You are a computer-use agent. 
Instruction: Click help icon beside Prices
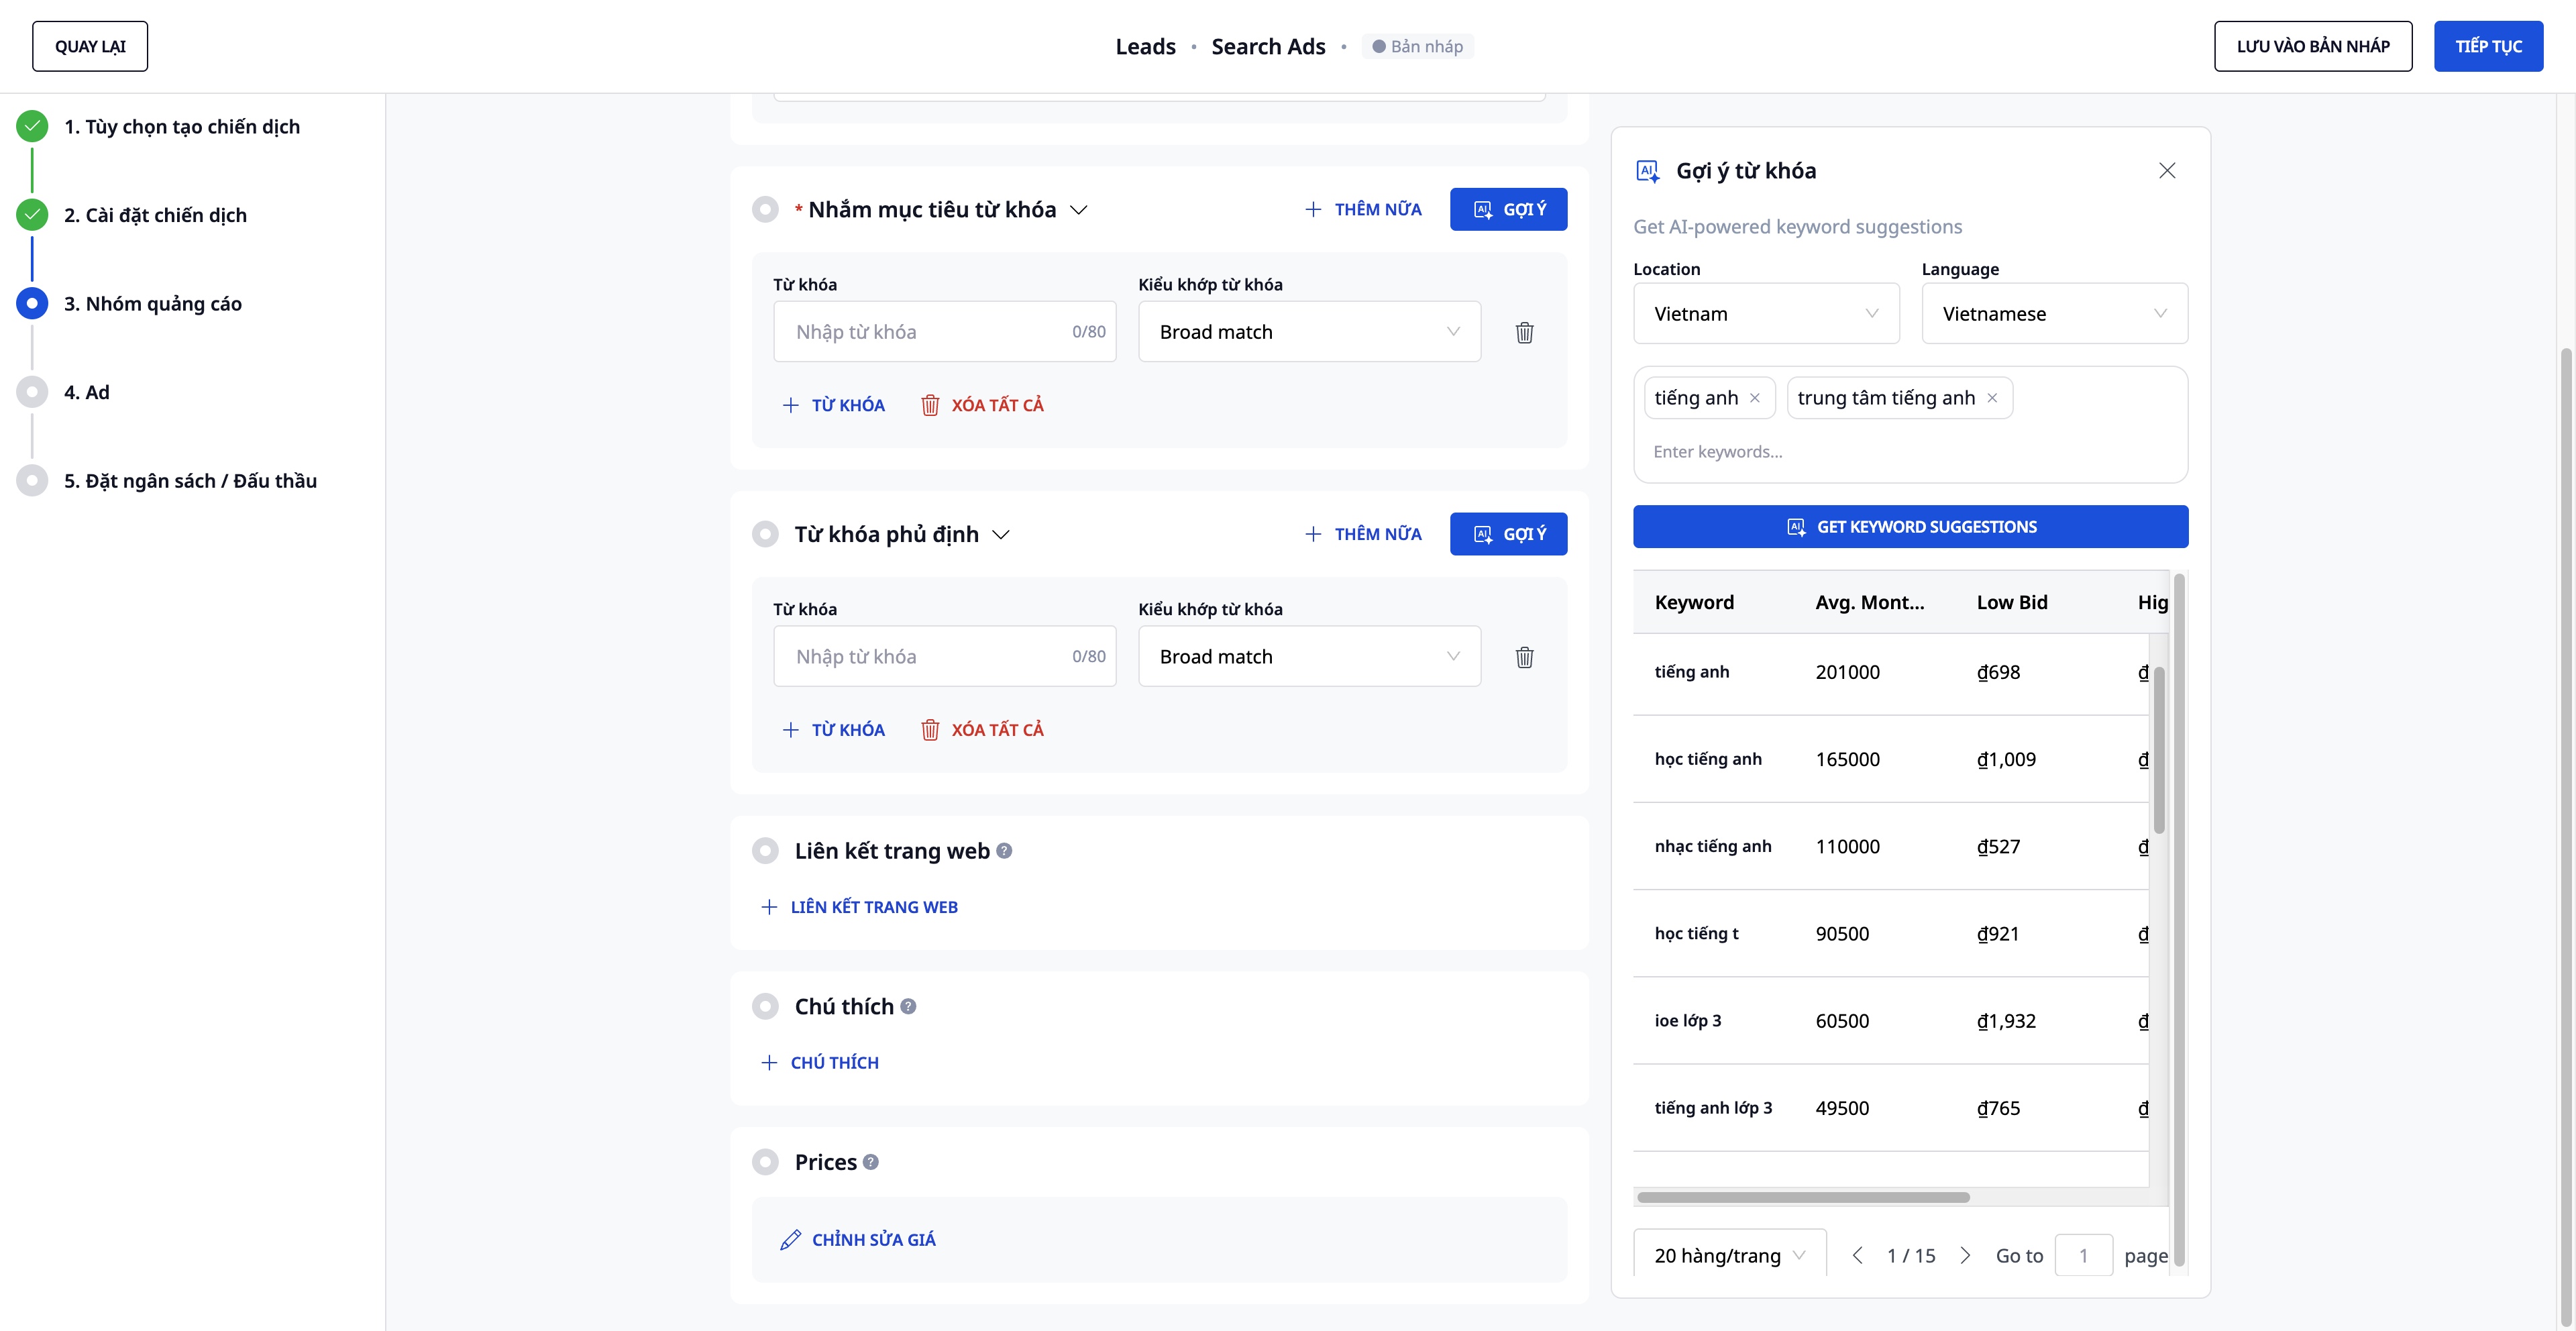point(871,1162)
